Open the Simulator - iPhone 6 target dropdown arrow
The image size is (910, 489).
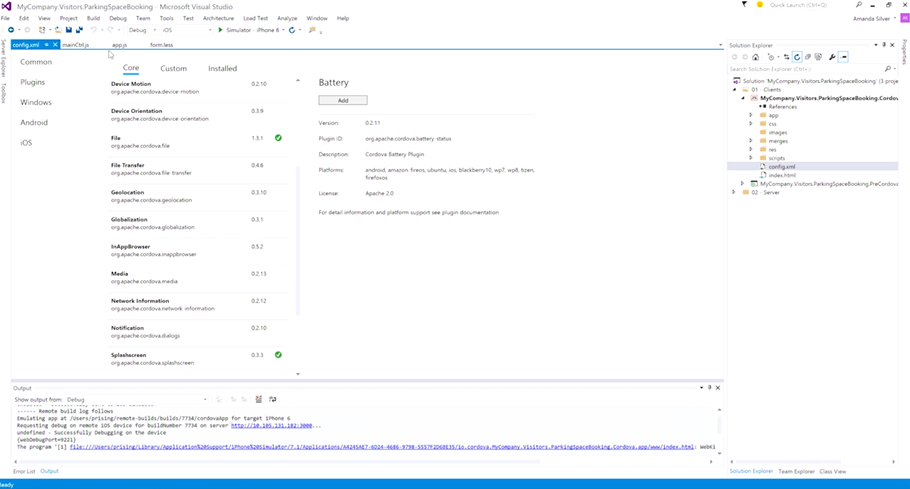[x=283, y=30]
